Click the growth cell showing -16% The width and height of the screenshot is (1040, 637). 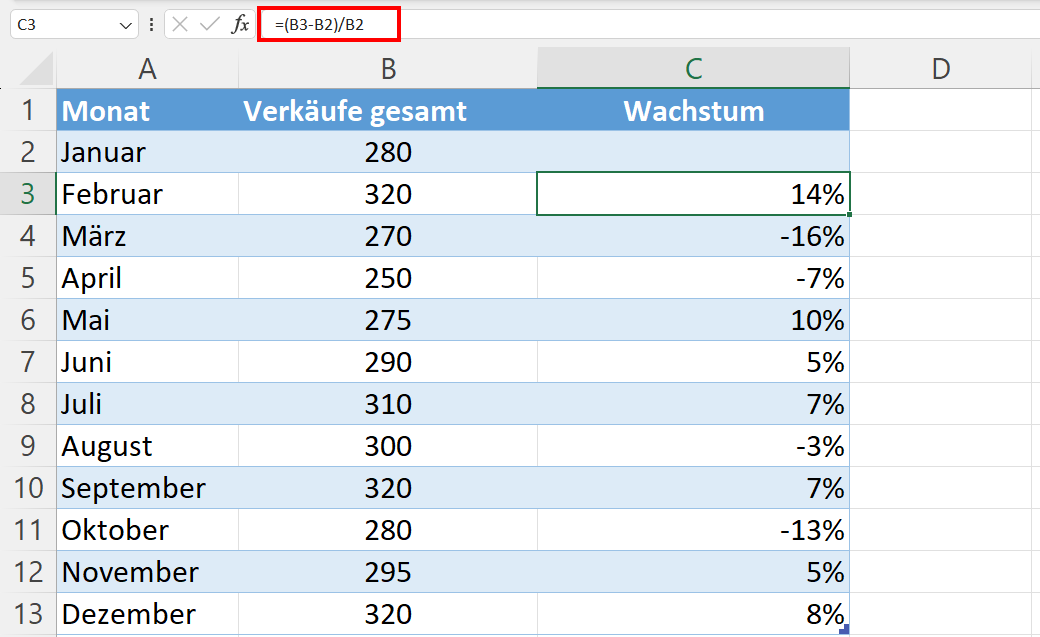click(x=693, y=236)
